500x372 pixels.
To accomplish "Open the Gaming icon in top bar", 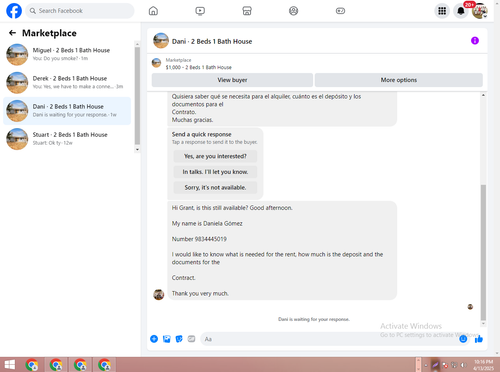I will coord(340,11).
